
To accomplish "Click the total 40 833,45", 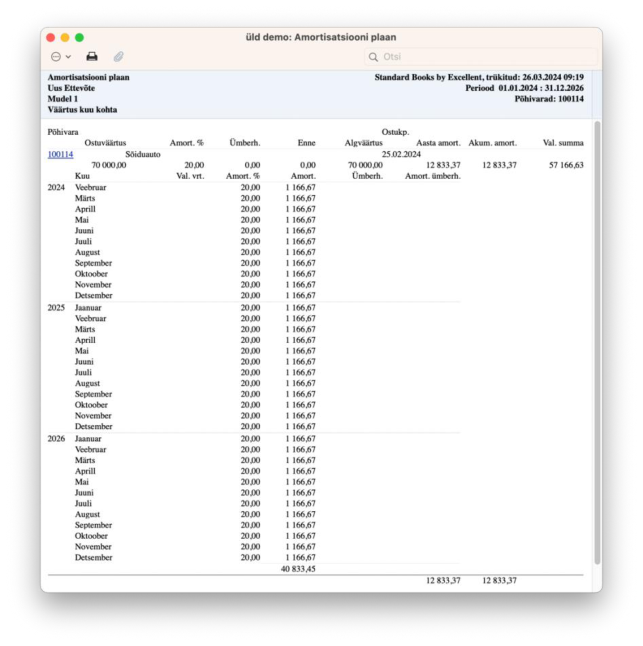I will point(298,569).
